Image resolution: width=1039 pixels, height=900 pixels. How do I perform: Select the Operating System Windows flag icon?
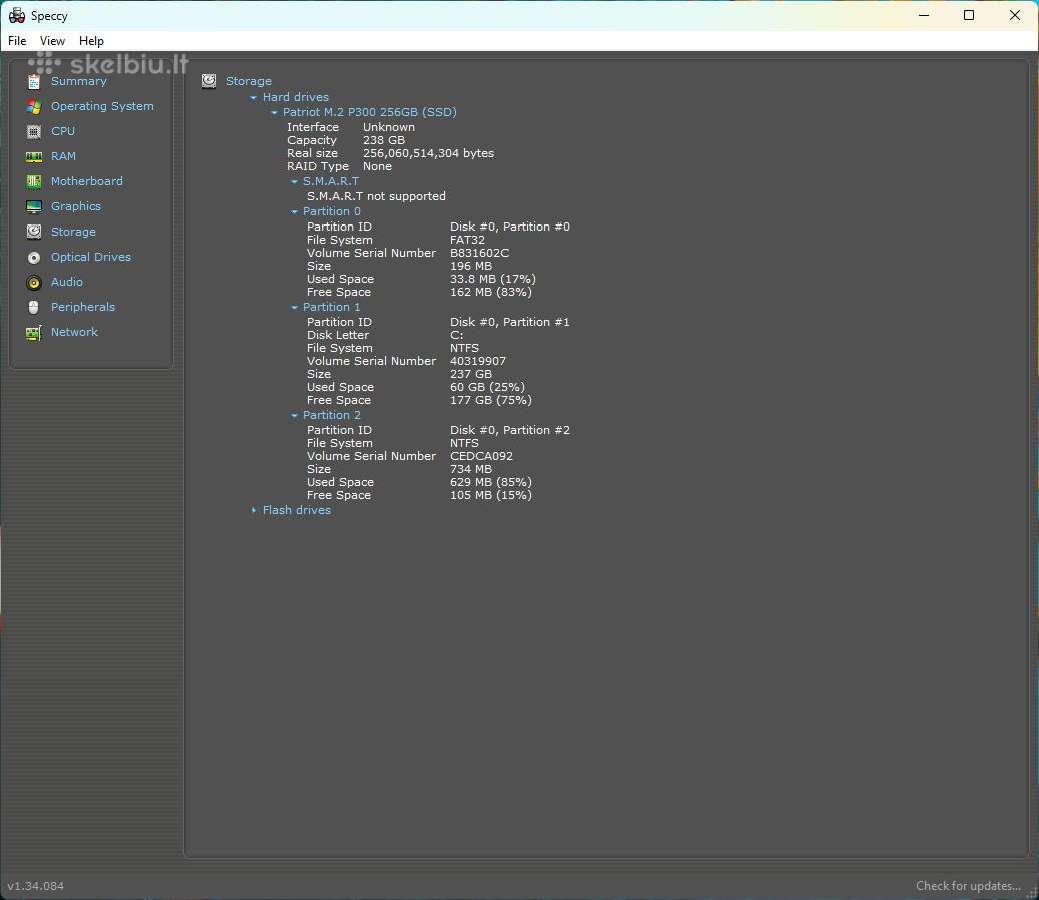pyautogui.click(x=34, y=107)
